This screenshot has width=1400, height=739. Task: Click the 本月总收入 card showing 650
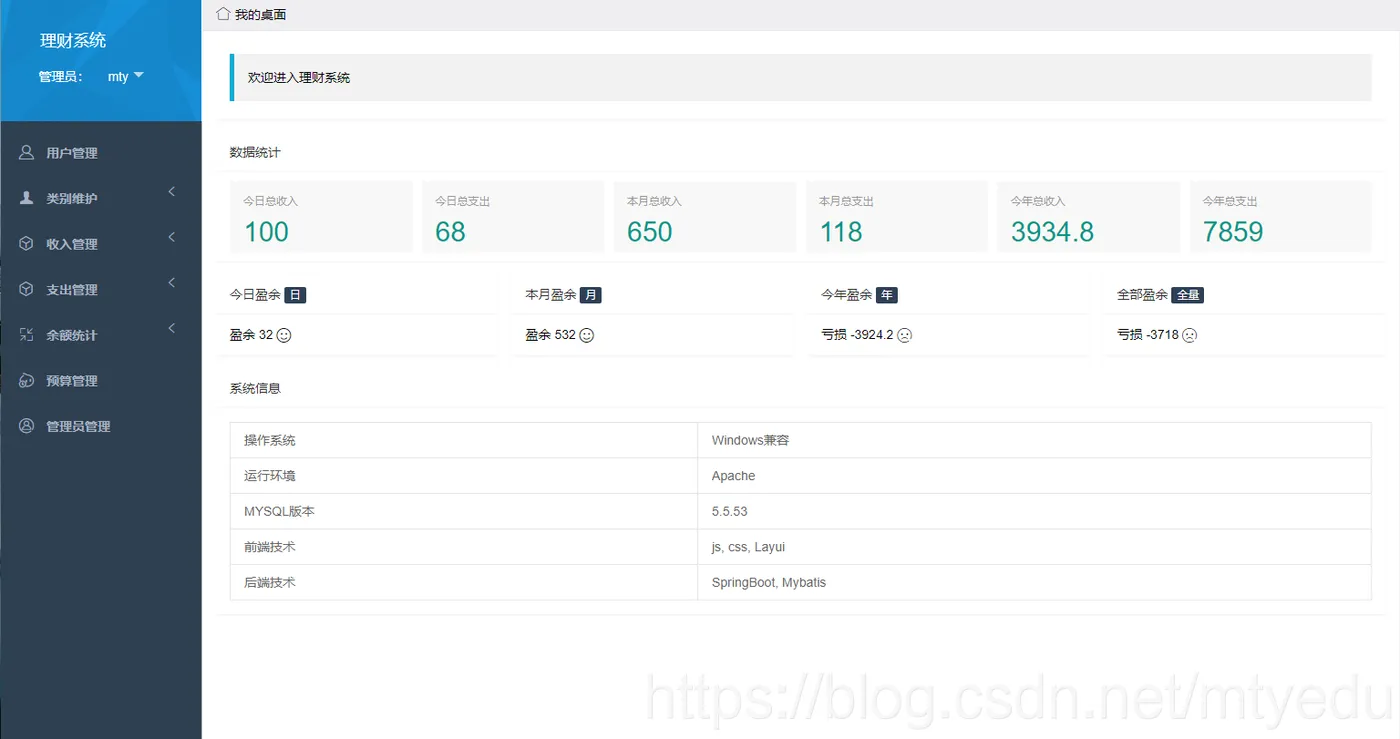click(705, 217)
